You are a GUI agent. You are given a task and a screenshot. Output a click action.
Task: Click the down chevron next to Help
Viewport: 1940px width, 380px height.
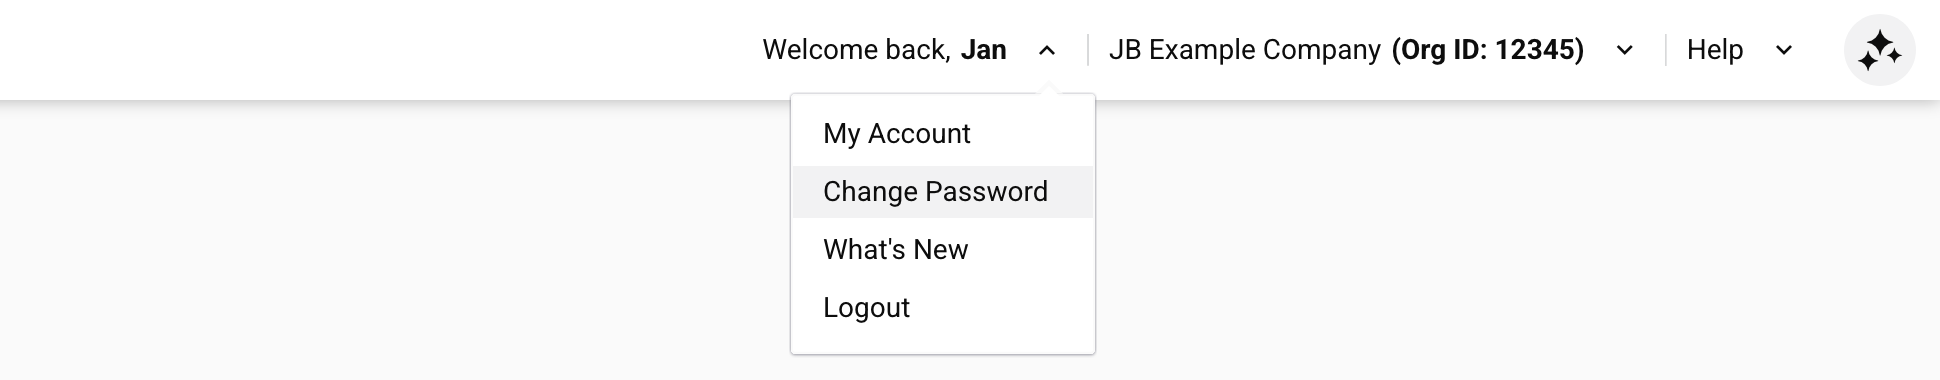(1784, 50)
